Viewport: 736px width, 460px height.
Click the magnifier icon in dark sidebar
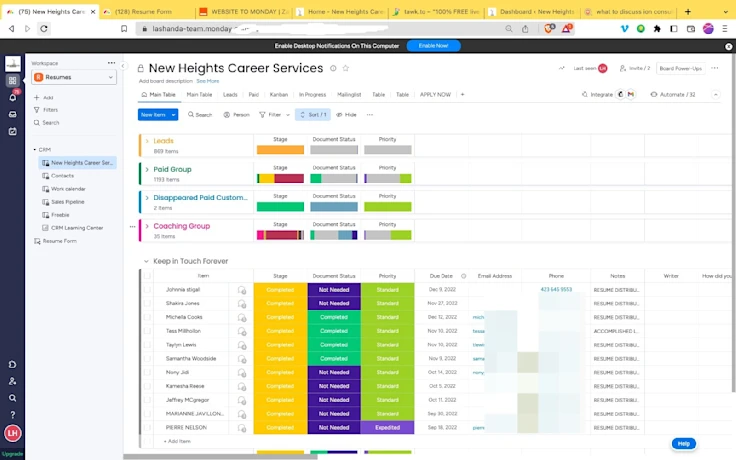(13, 398)
